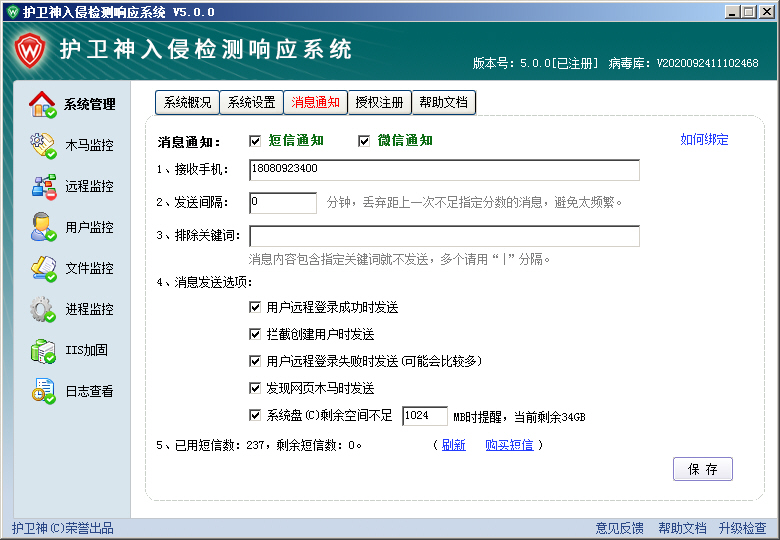Click the 接收手机 phone number field
The image size is (780, 540).
[x=444, y=170]
